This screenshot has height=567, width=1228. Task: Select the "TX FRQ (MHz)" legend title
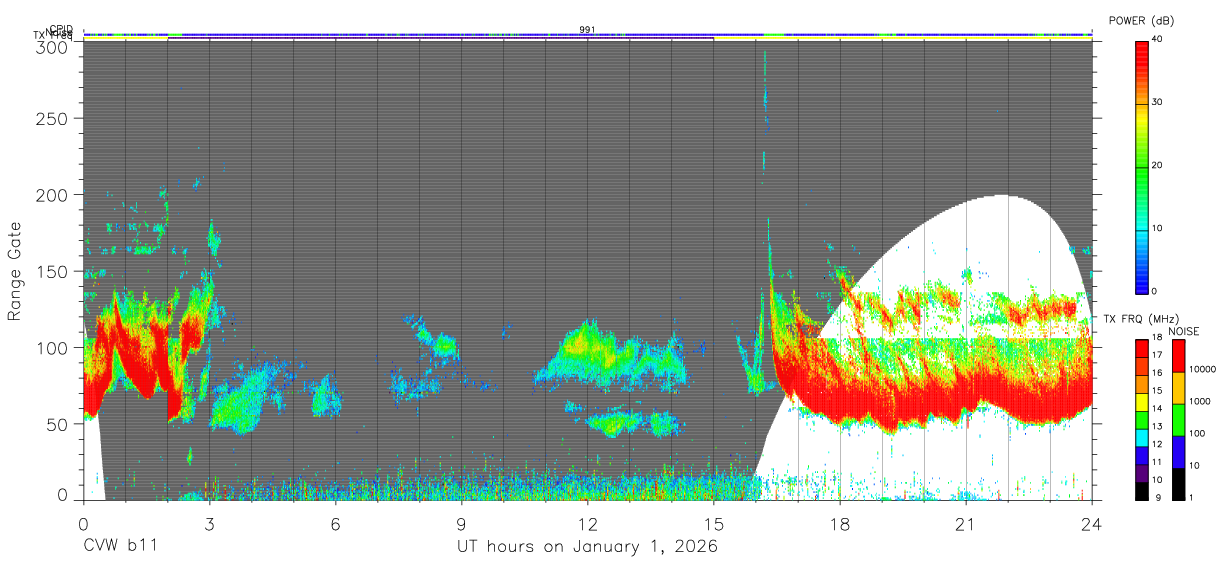pyautogui.click(x=1140, y=319)
